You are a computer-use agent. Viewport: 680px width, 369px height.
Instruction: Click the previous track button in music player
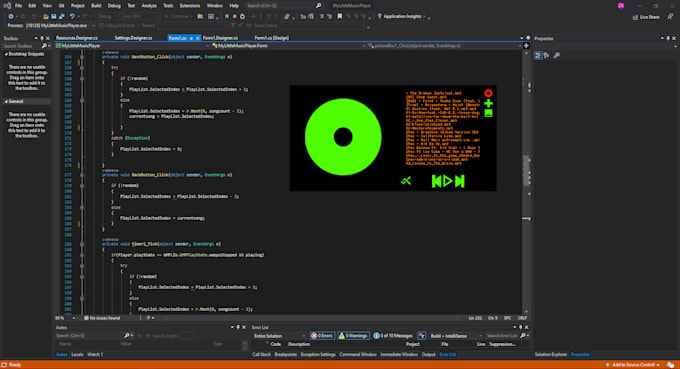tap(436, 181)
